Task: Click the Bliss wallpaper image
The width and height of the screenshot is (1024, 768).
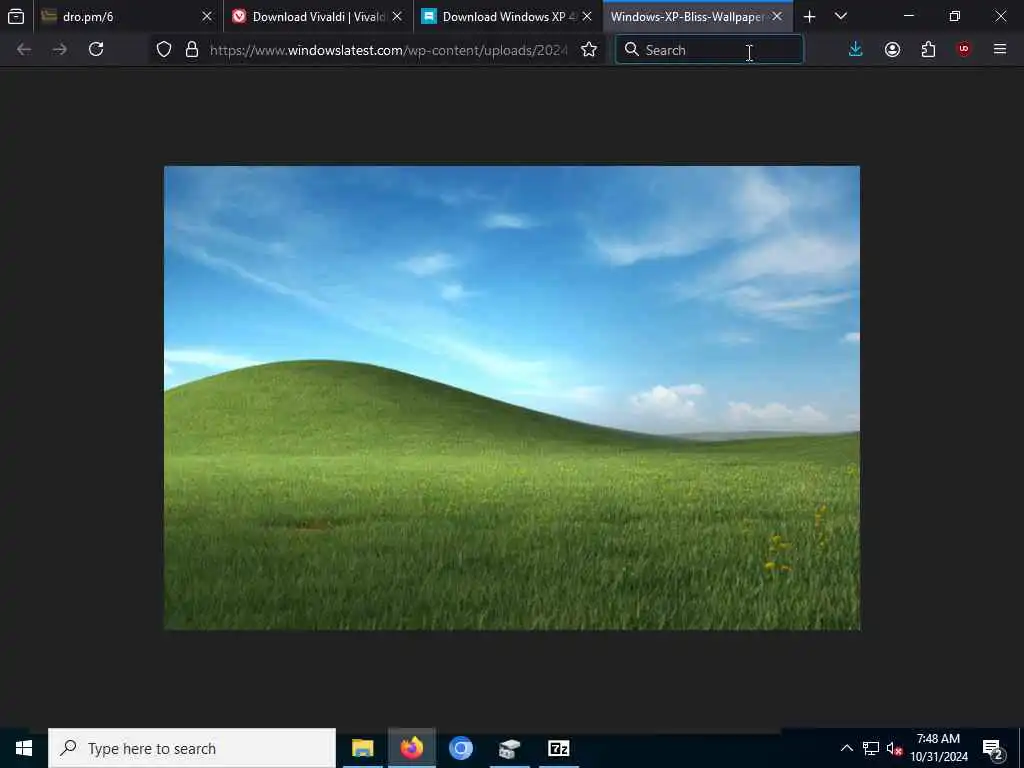Action: 512,398
